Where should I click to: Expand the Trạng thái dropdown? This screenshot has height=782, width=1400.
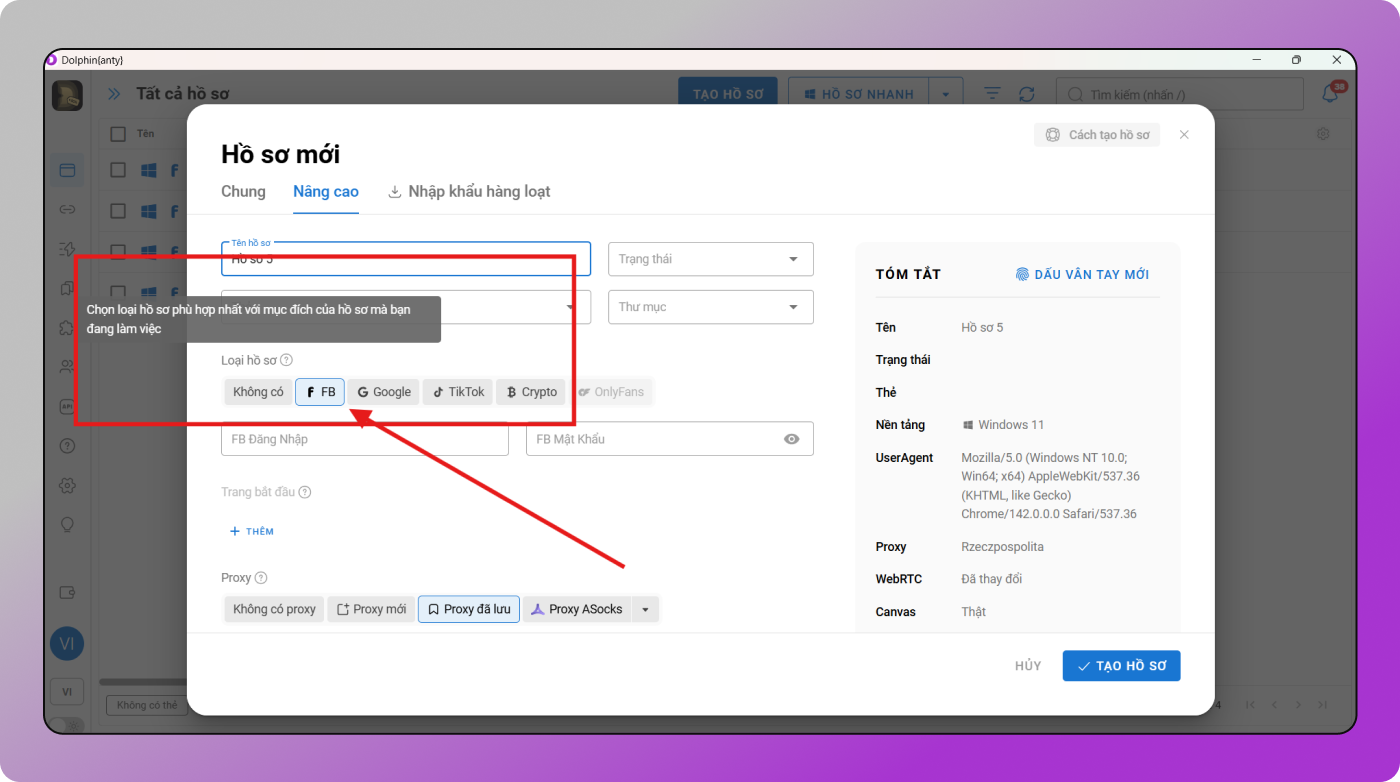point(710,259)
